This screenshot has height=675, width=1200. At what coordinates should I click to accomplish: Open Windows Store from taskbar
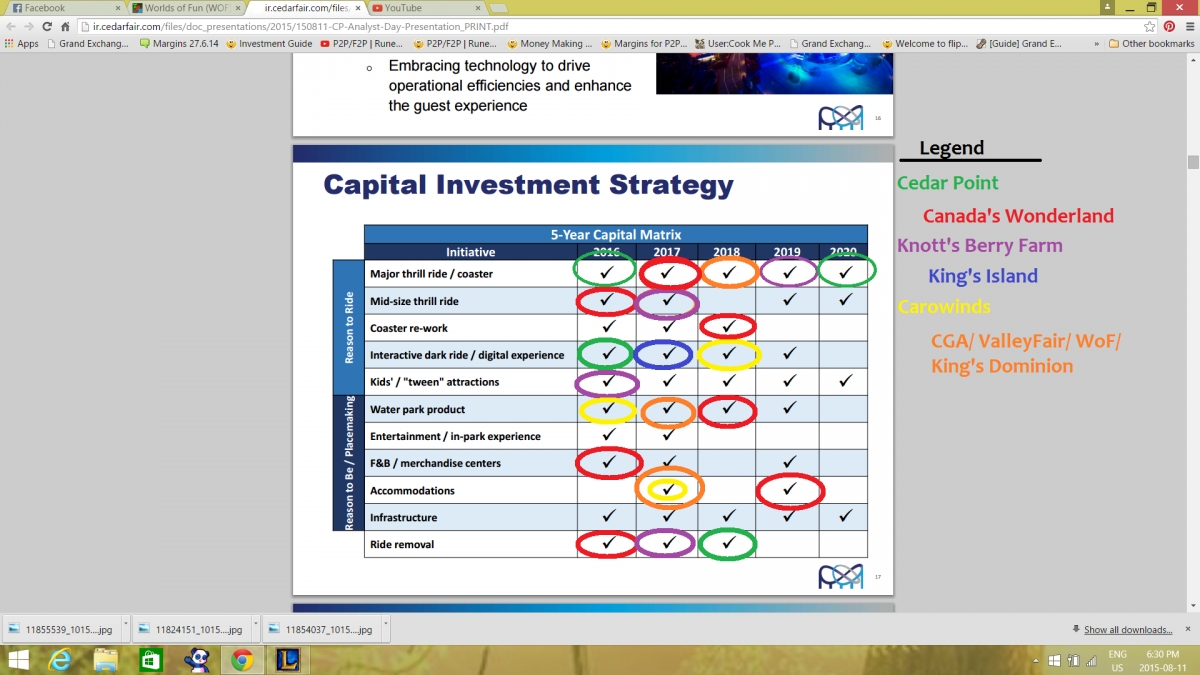[151, 660]
